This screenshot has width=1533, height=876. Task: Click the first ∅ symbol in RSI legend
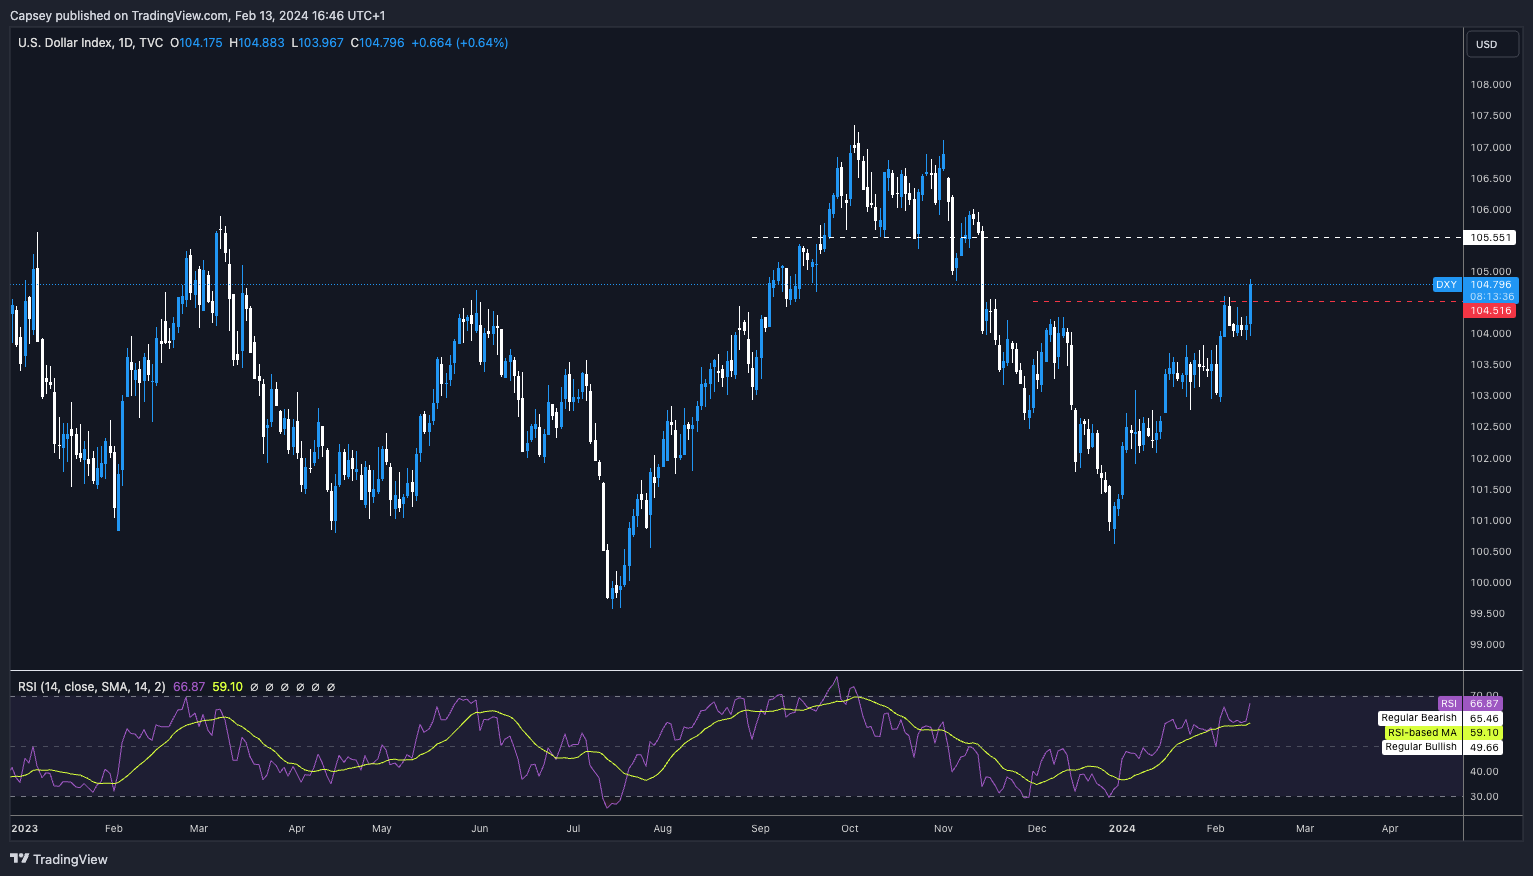(x=254, y=687)
